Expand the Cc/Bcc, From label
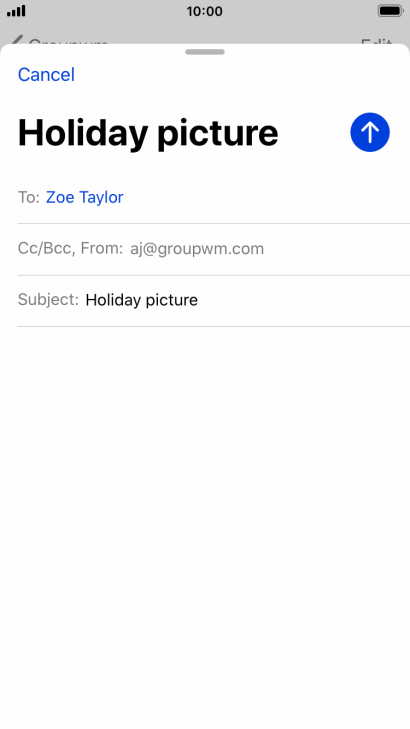410x729 pixels. pyautogui.click(x=70, y=248)
